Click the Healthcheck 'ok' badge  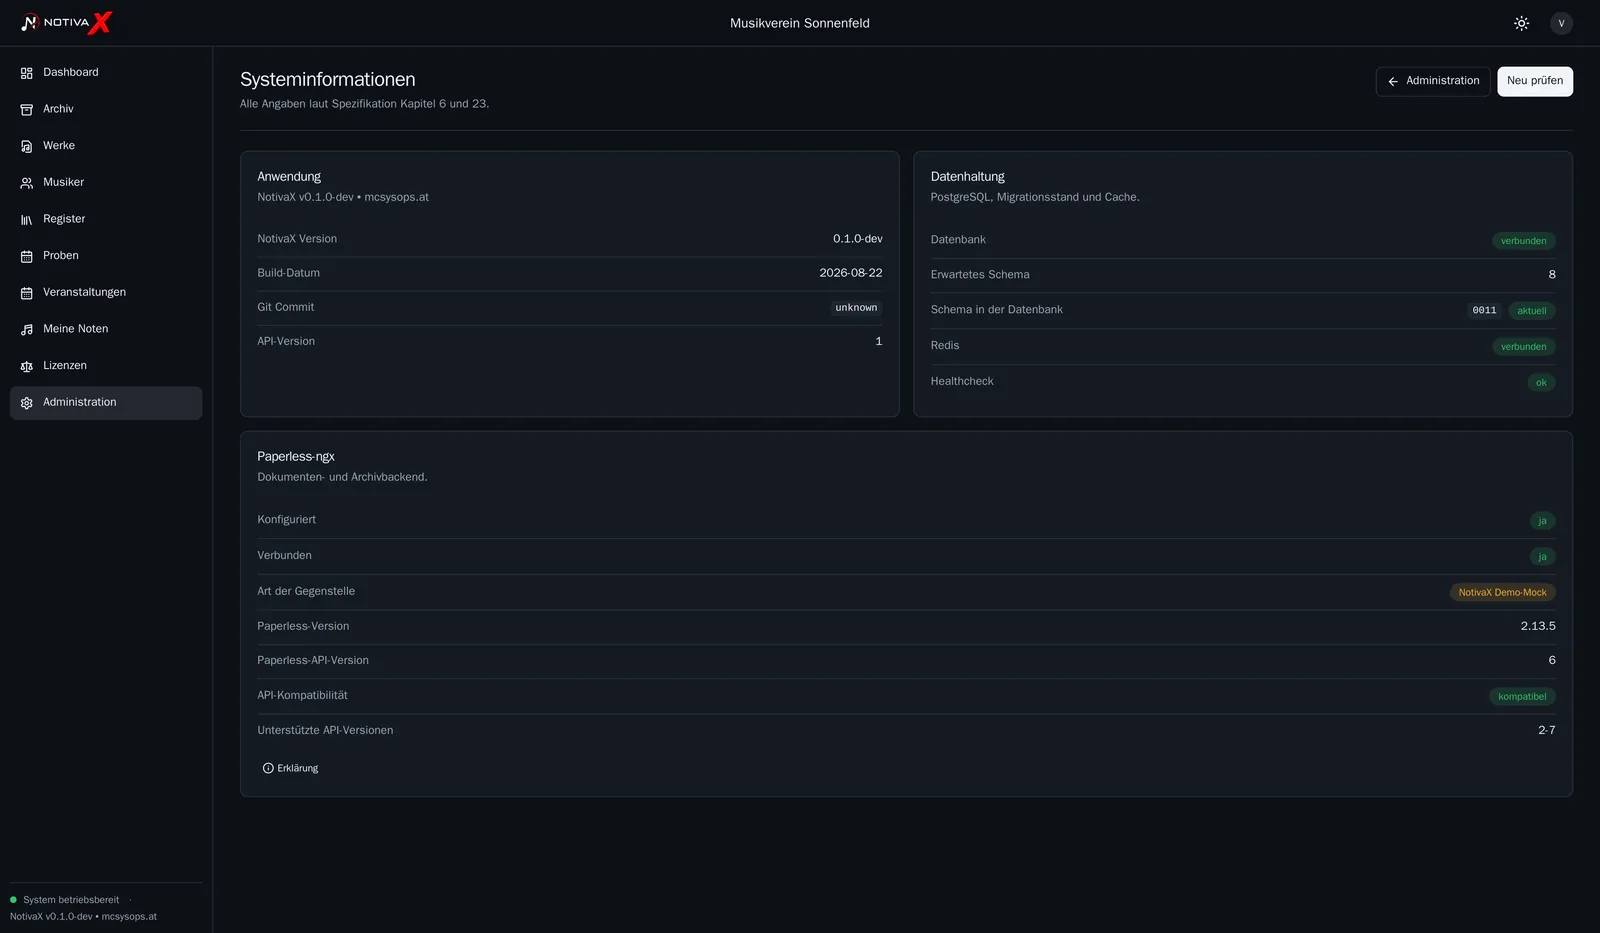coord(1541,383)
